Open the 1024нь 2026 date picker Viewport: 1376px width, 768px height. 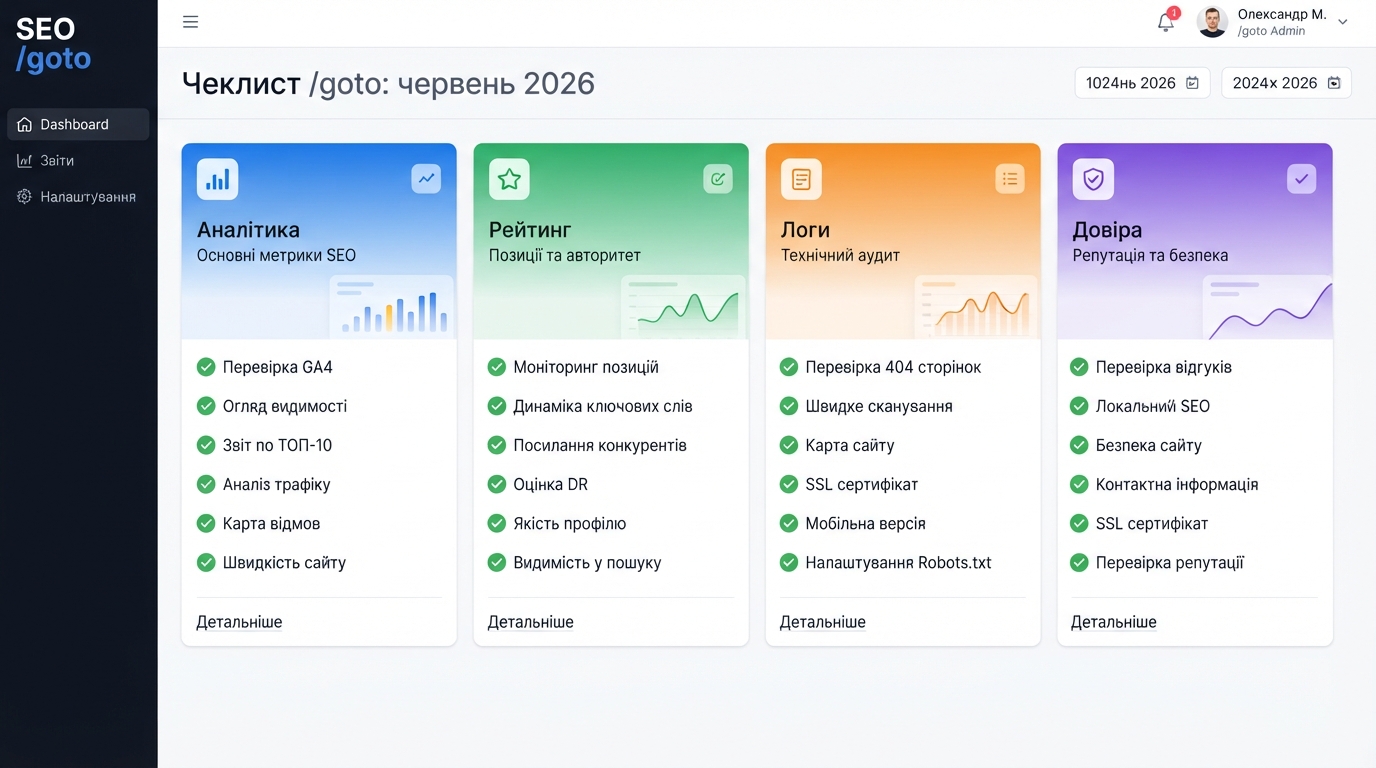click(1142, 83)
